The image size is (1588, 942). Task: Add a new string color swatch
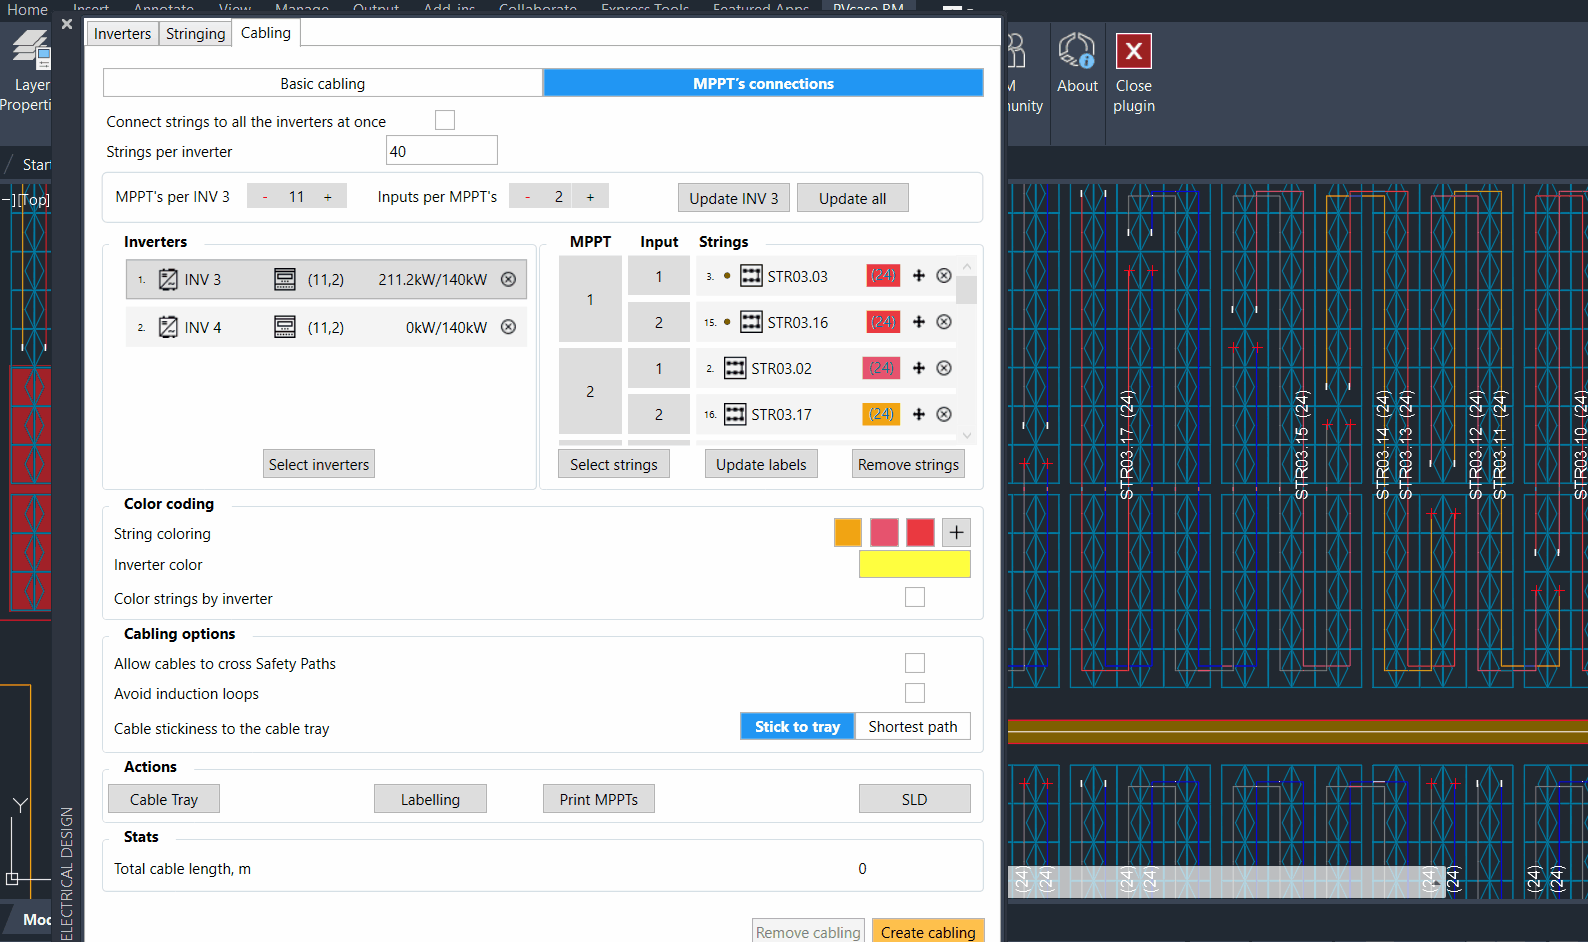pos(956,533)
